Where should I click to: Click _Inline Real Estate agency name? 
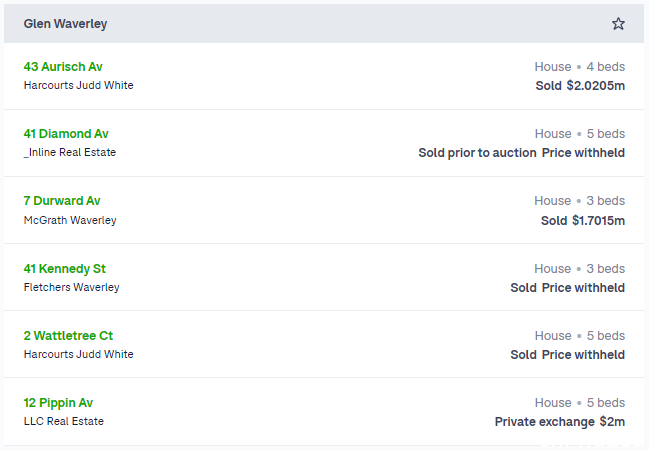click(x=70, y=152)
